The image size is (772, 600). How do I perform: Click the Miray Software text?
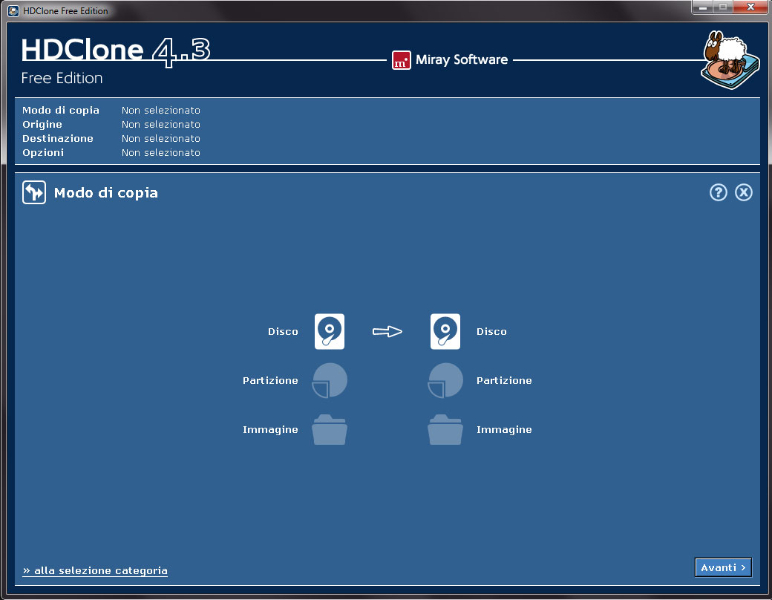coord(461,60)
